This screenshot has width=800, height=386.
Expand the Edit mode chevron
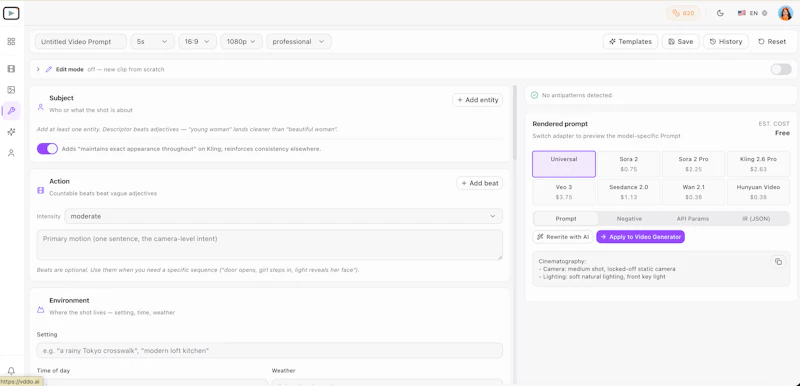coord(38,69)
